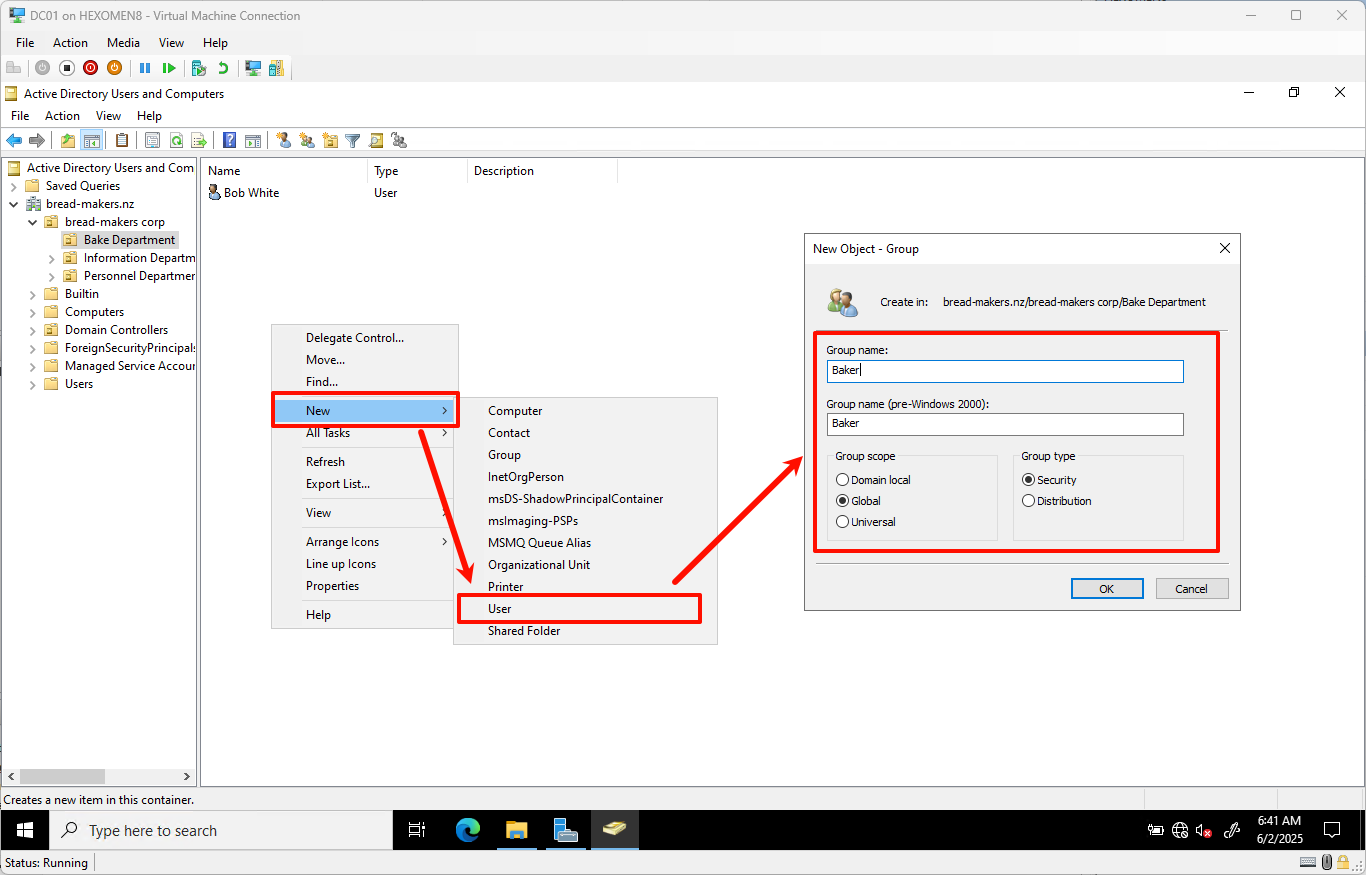Image resolution: width=1366 pixels, height=875 pixels.
Task: Click the red Shut Down VM icon
Action: pos(91,68)
